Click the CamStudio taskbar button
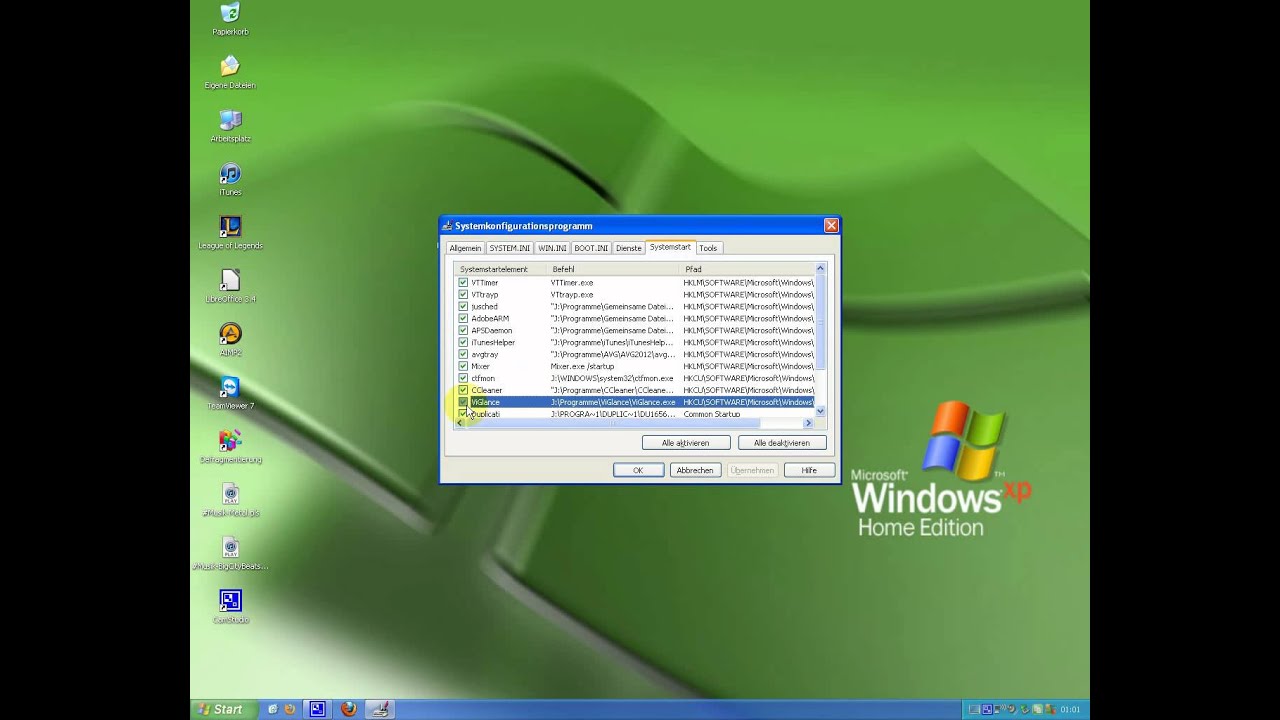 (x=317, y=709)
